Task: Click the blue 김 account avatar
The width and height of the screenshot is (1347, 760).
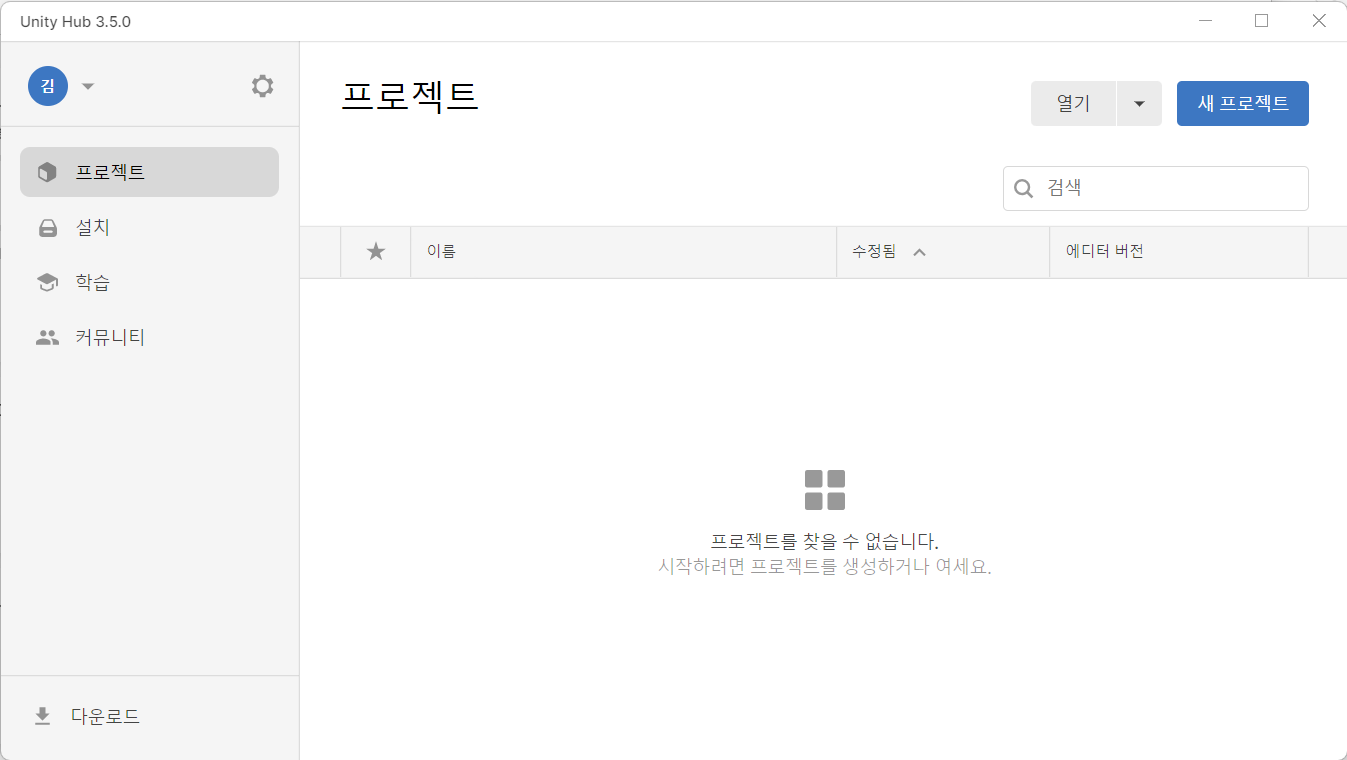Action: coord(48,86)
